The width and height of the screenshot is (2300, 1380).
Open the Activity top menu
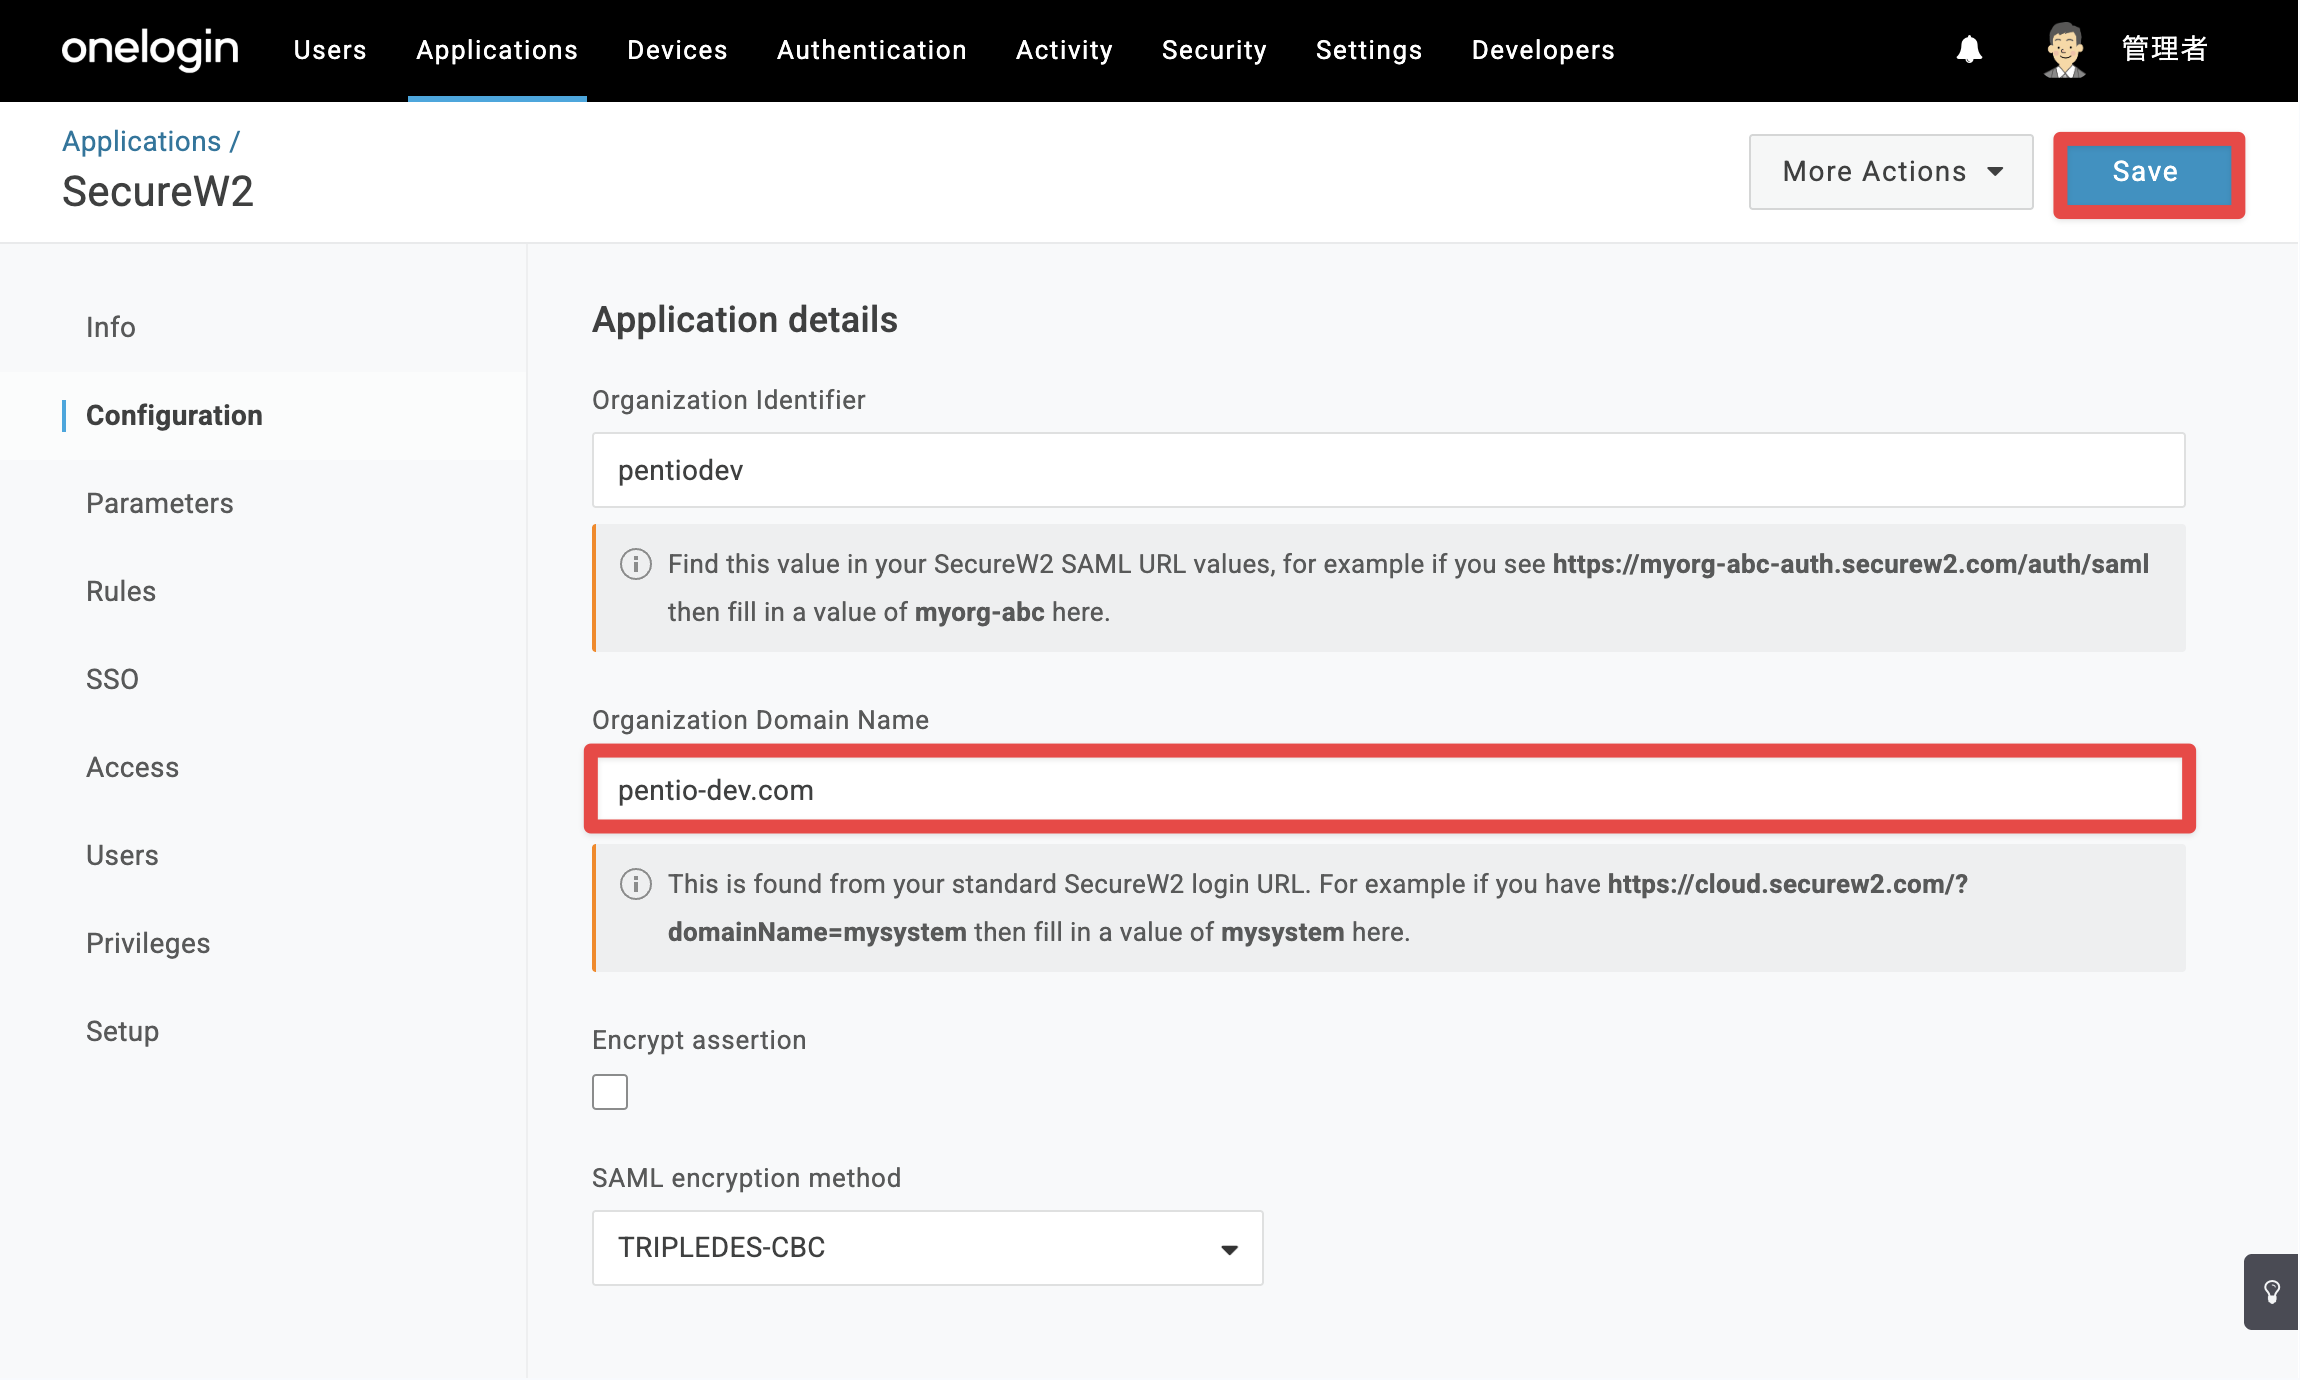pyautogui.click(x=1064, y=50)
